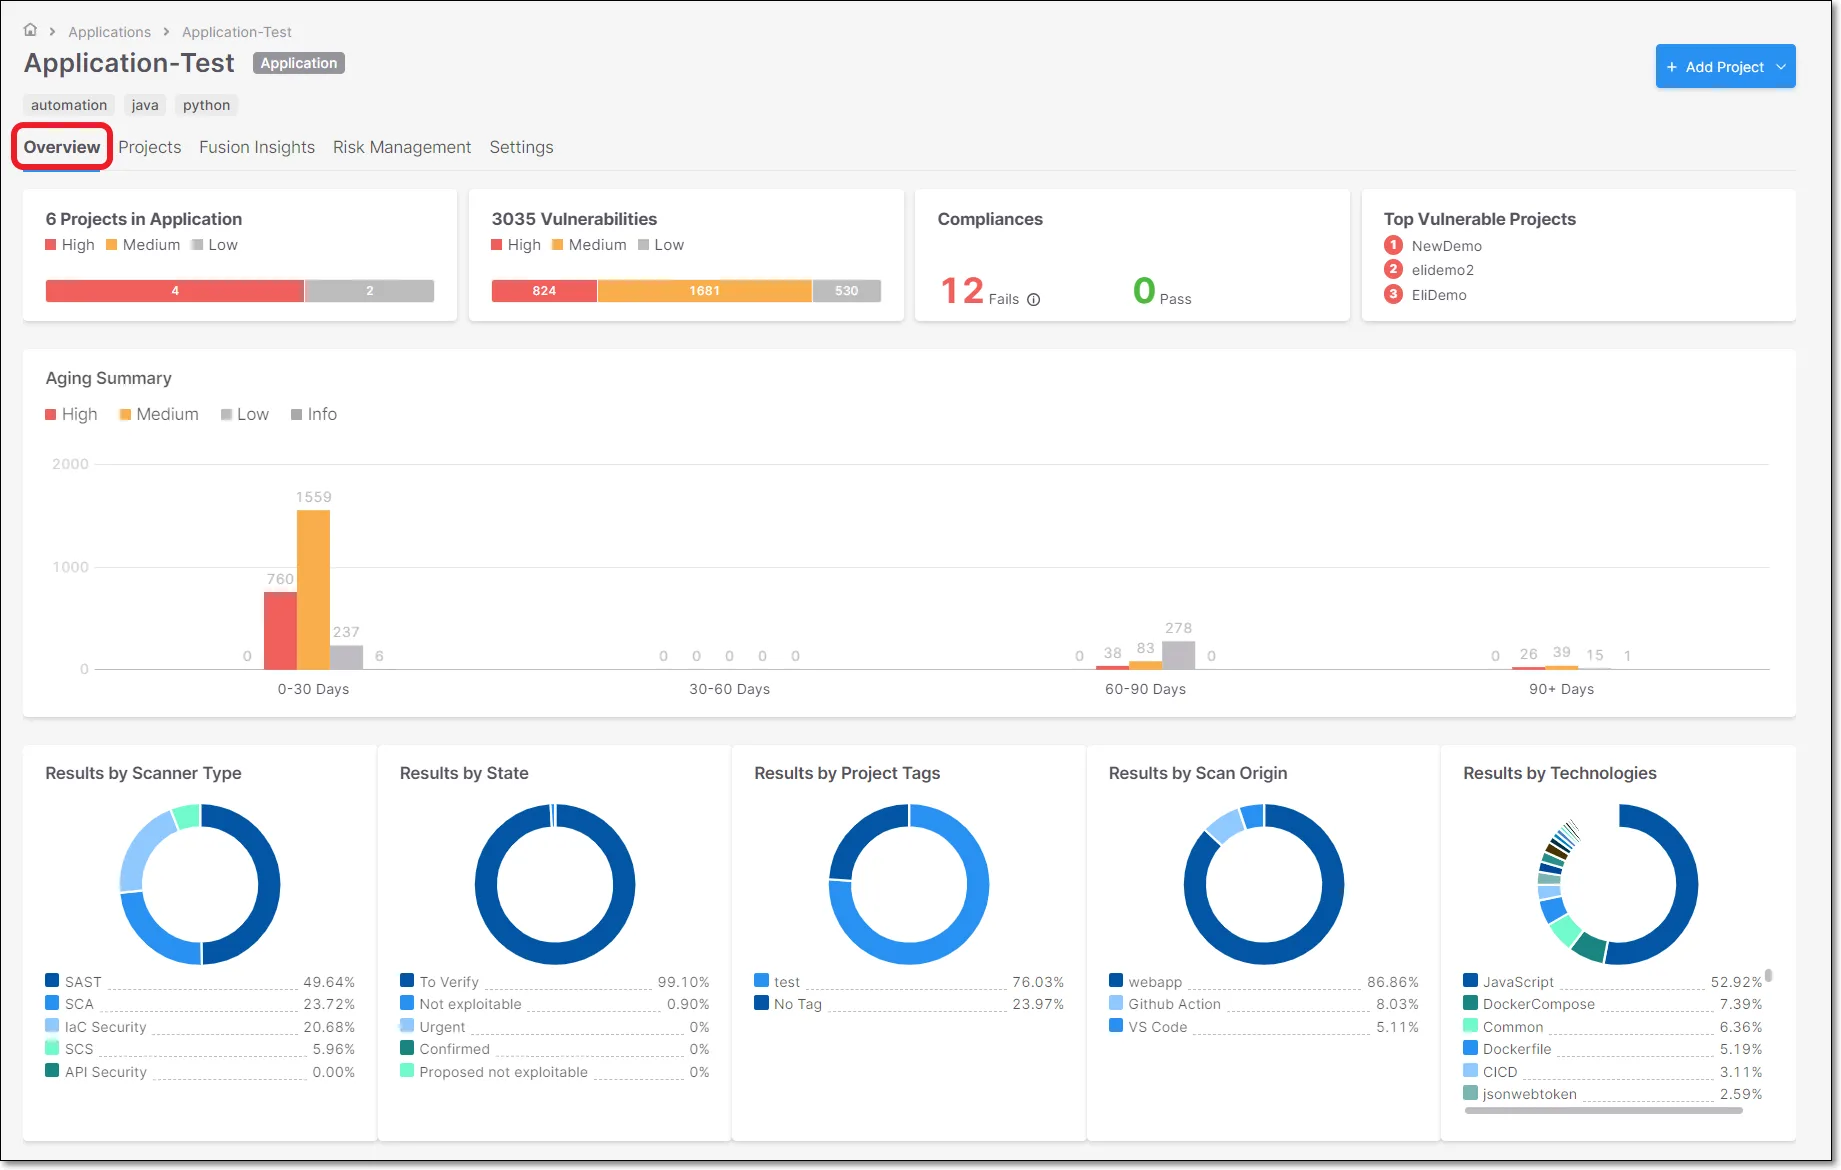Click the rank badge 3 beside EliDemo
1841x1170 pixels.
click(x=1393, y=295)
